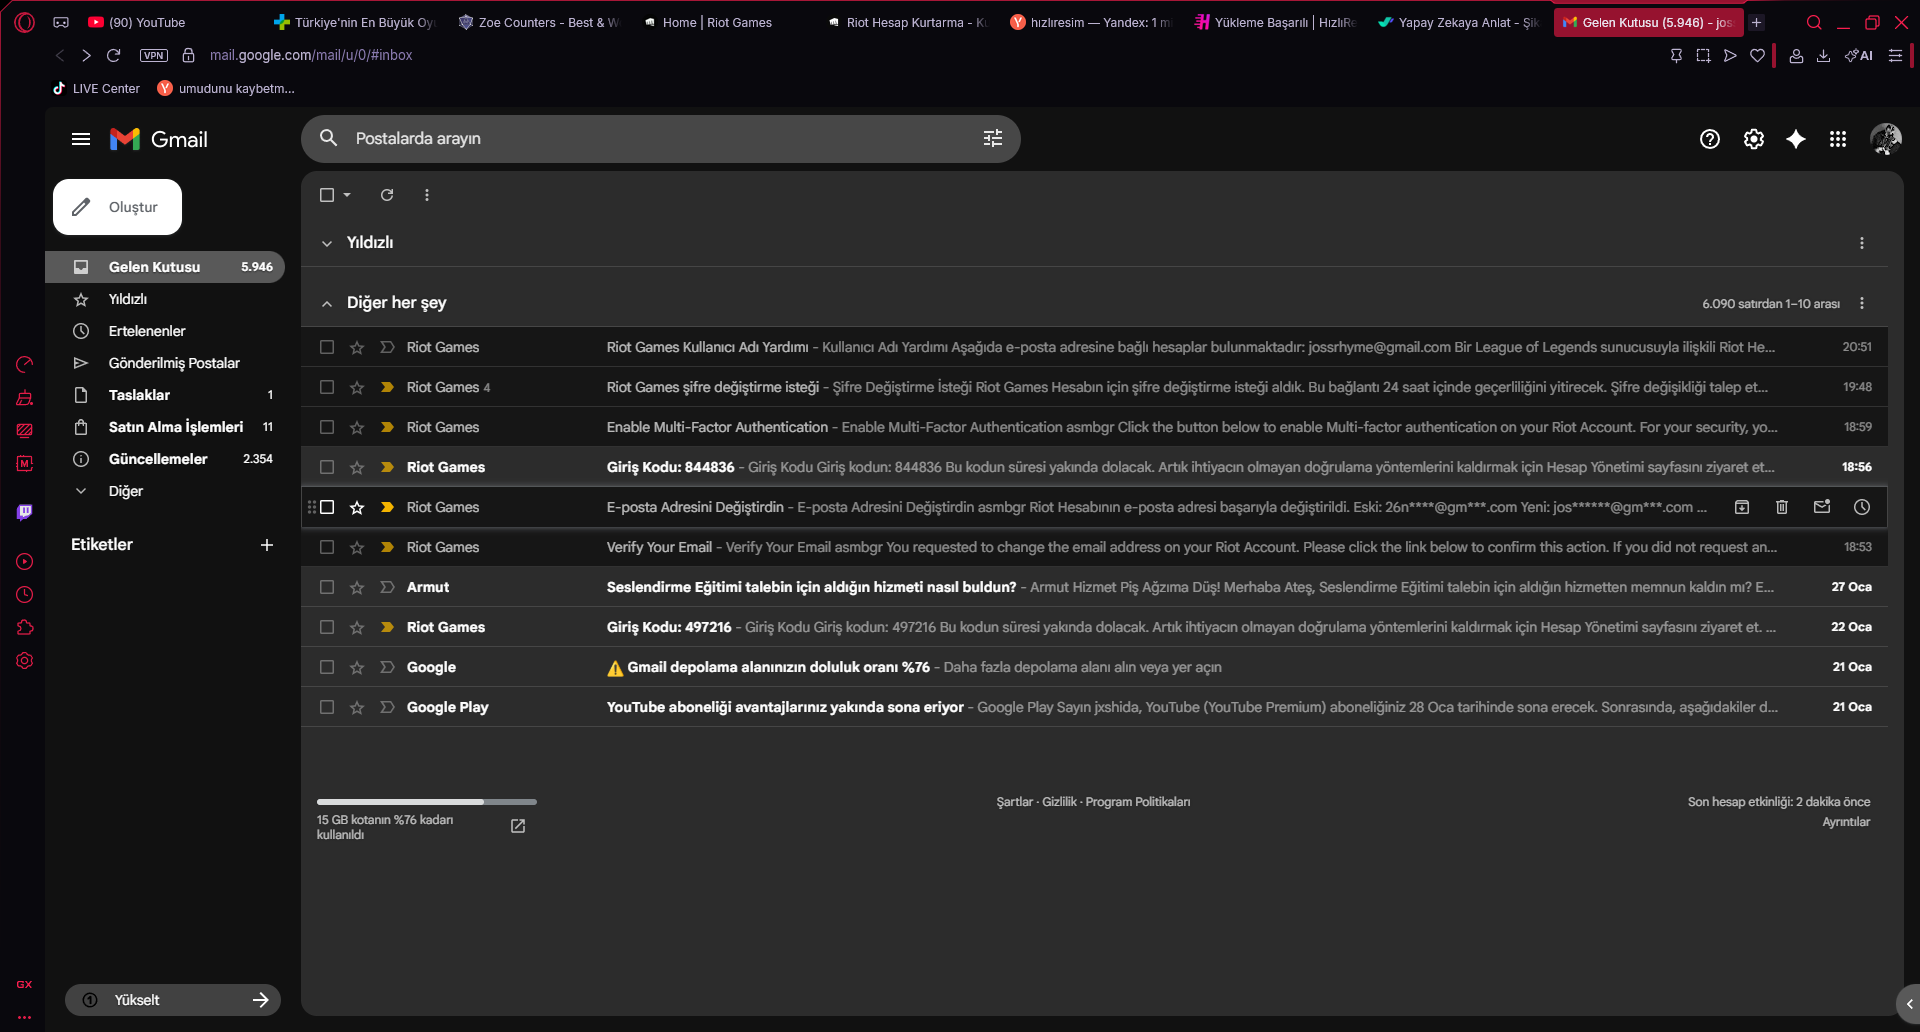Open the Gemini sparkle icon
Image resolution: width=1920 pixels, height=1032 pixels.
click(1796, 139)
